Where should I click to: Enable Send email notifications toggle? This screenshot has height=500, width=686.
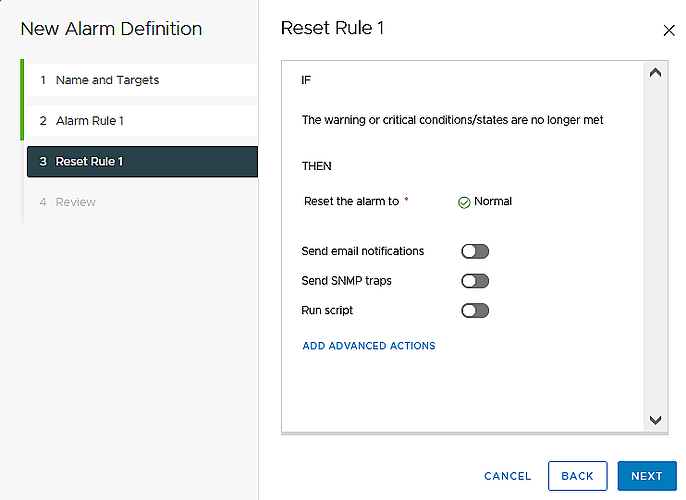[x=475, y=251]
